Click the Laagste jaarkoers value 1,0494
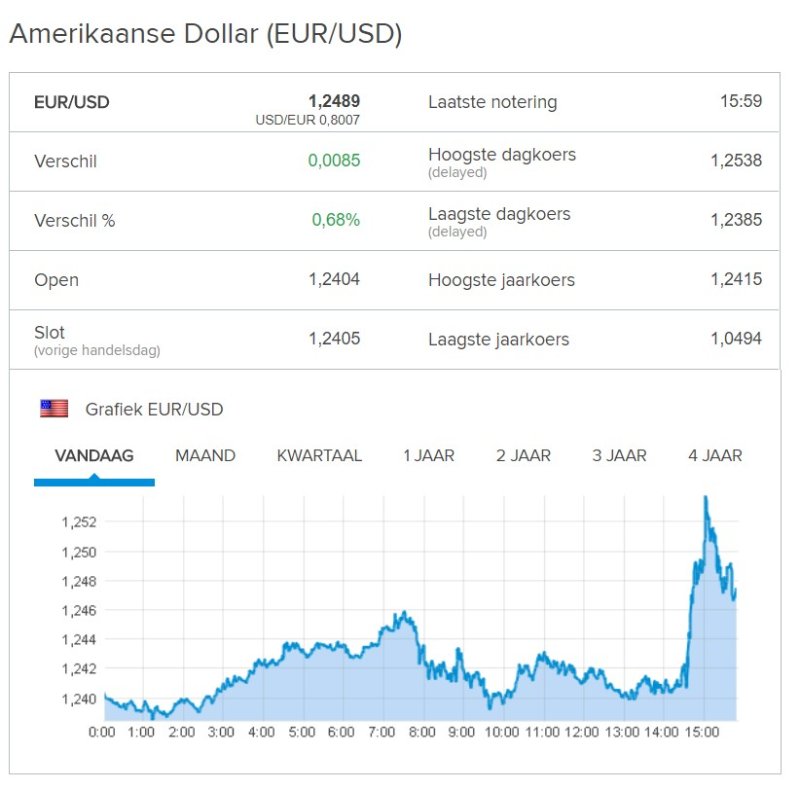Screen dimensions: 800x790 [736, 339]
